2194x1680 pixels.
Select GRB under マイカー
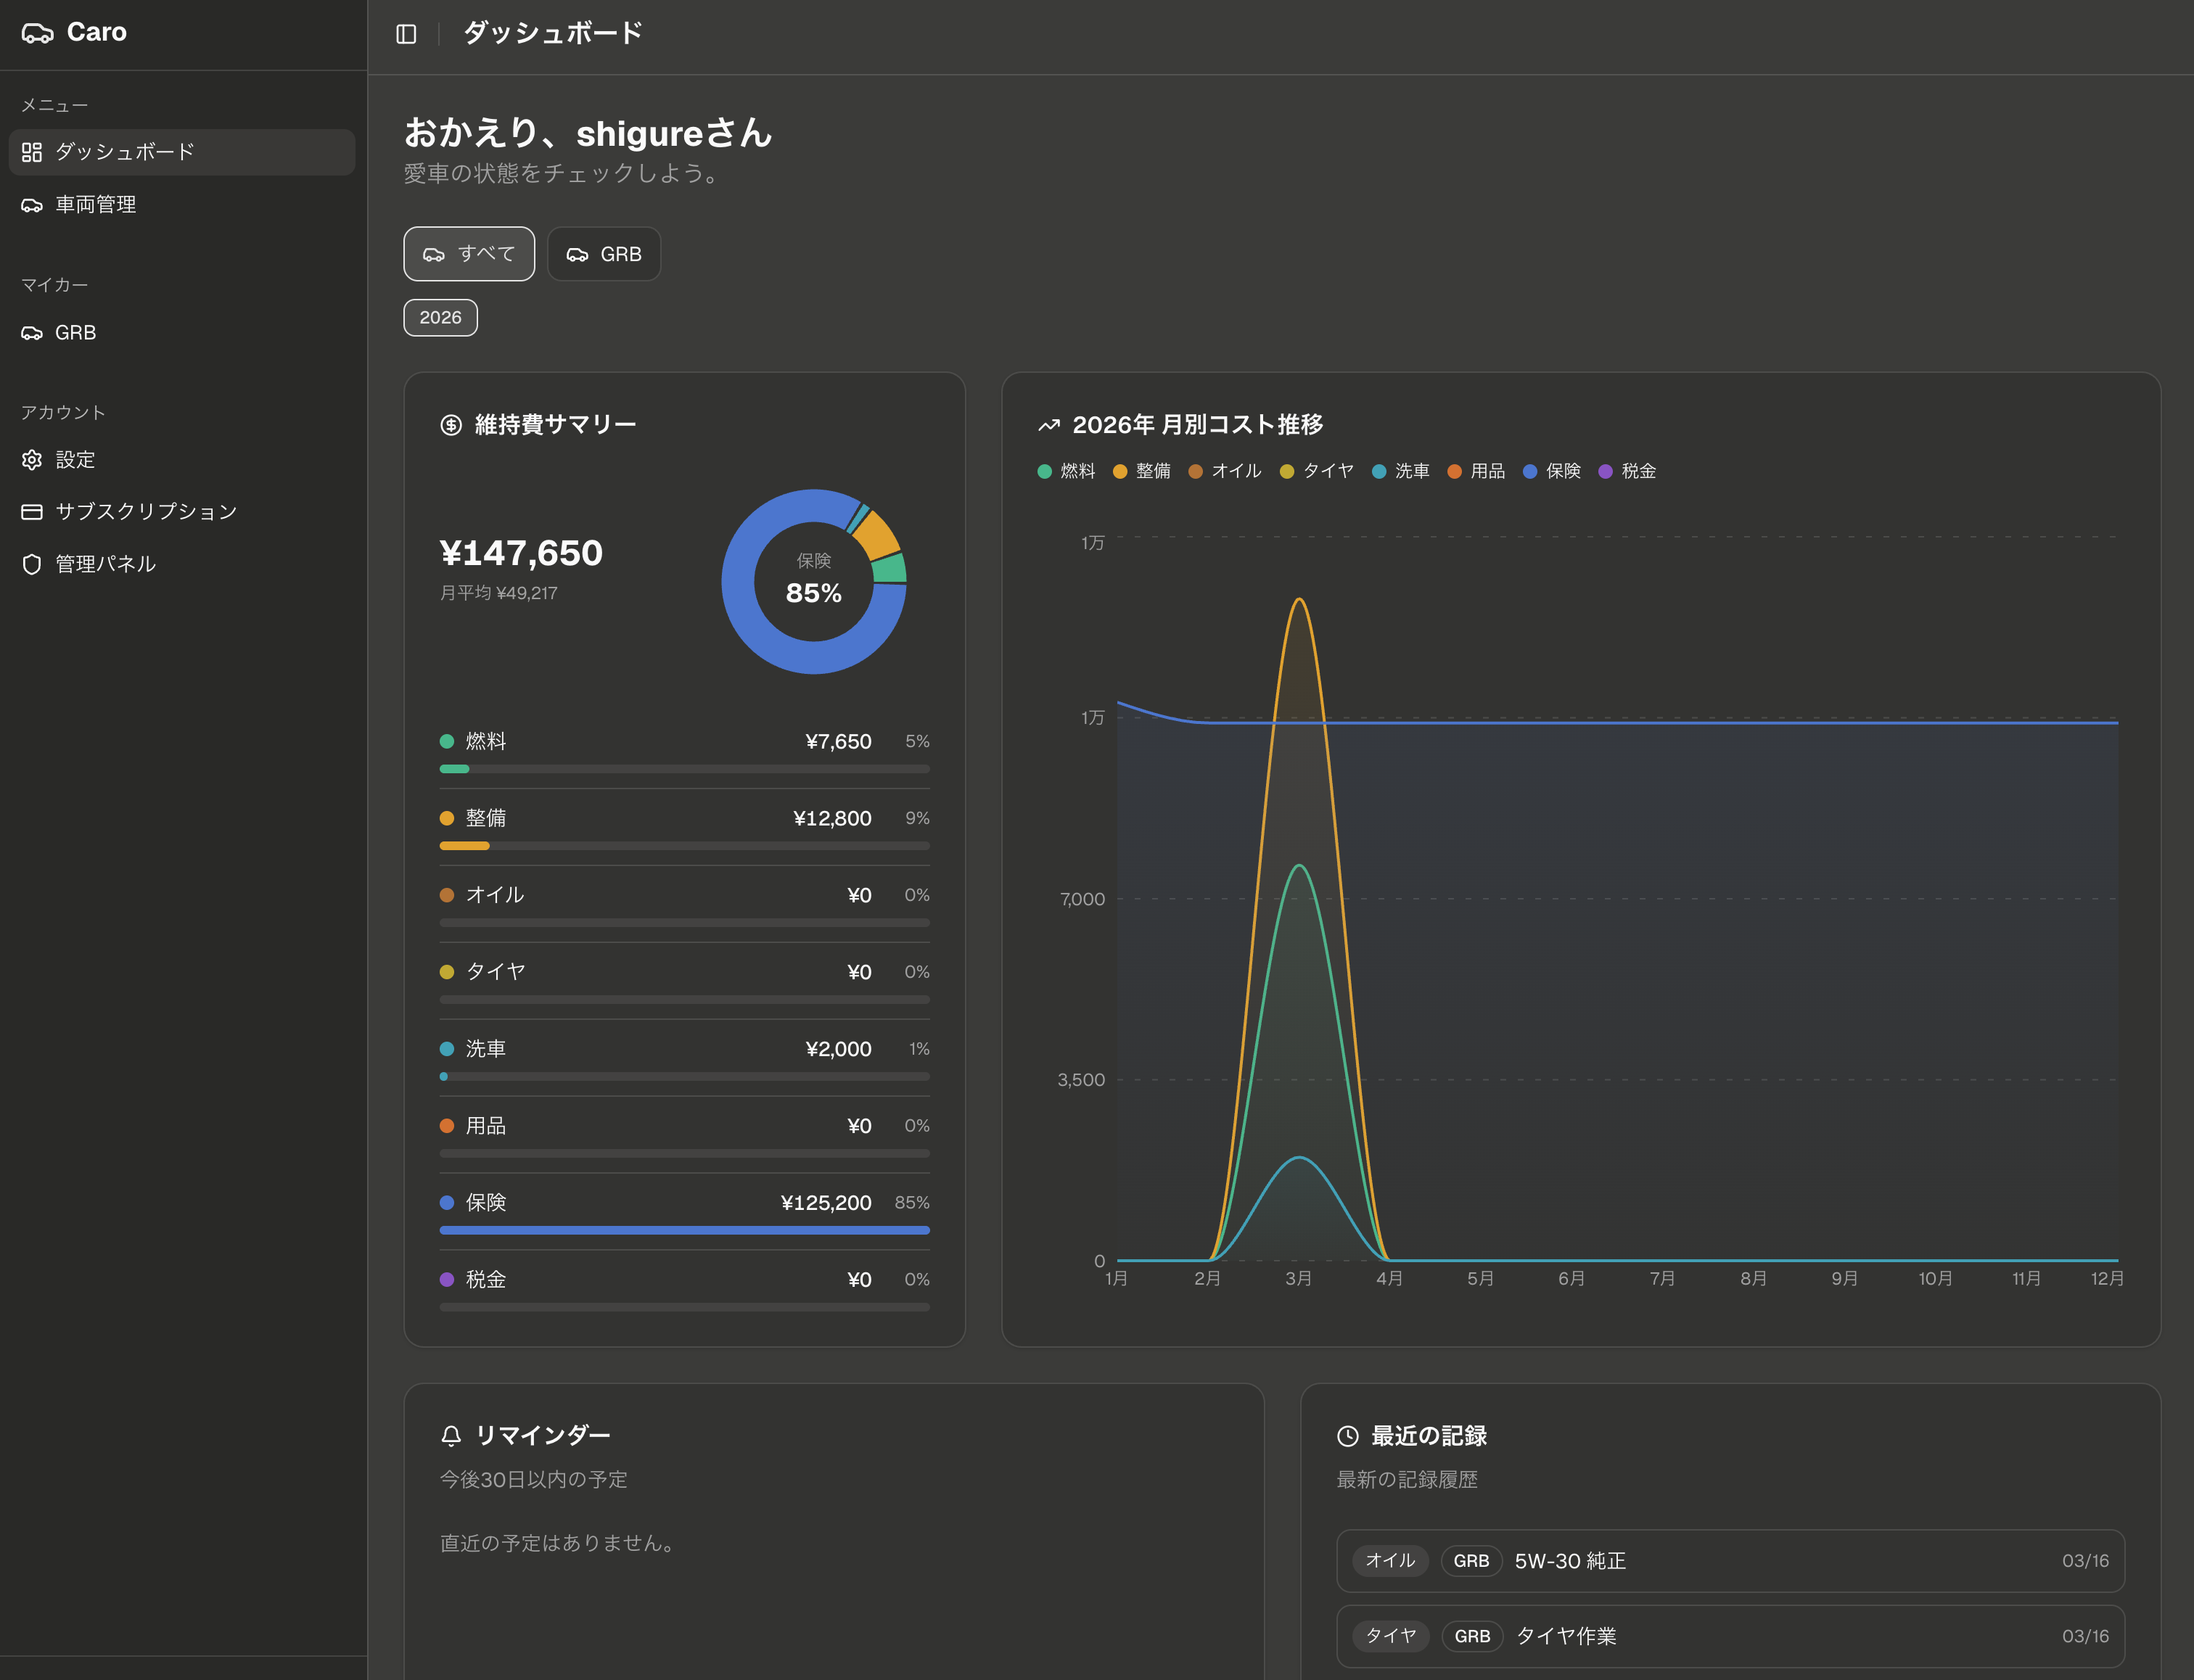[x=182, y=333]
